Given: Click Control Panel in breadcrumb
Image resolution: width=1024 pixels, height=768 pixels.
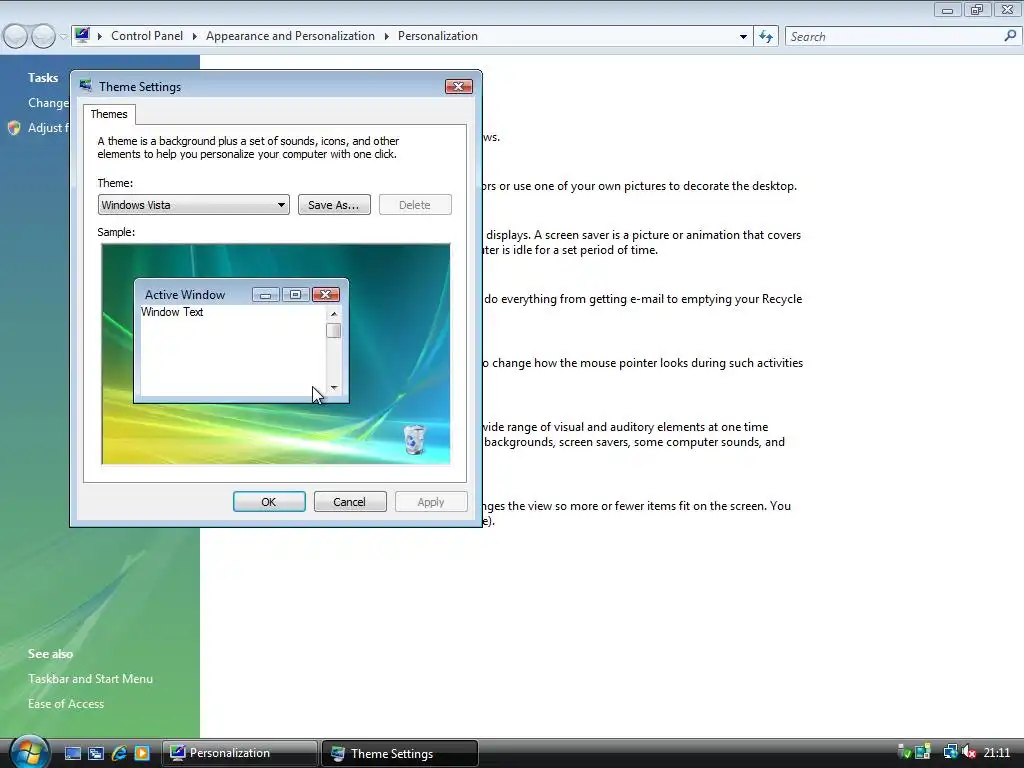Looking at the screenshot, I should [x=147, y=36].
